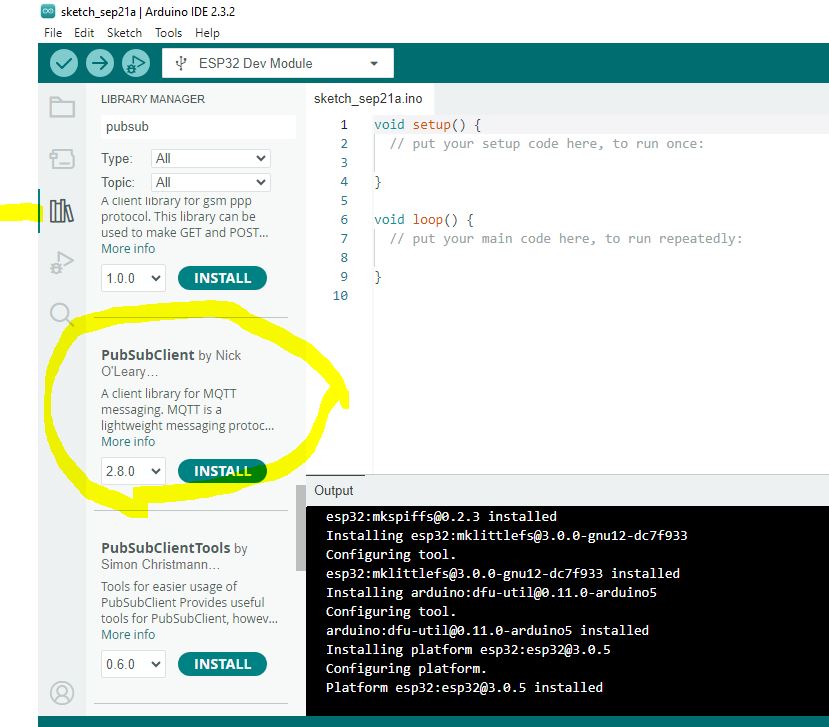The height and width of the screenshot is (727, 829).
Task: Click the PubSubClientTools library title
Action: point(166,548)
